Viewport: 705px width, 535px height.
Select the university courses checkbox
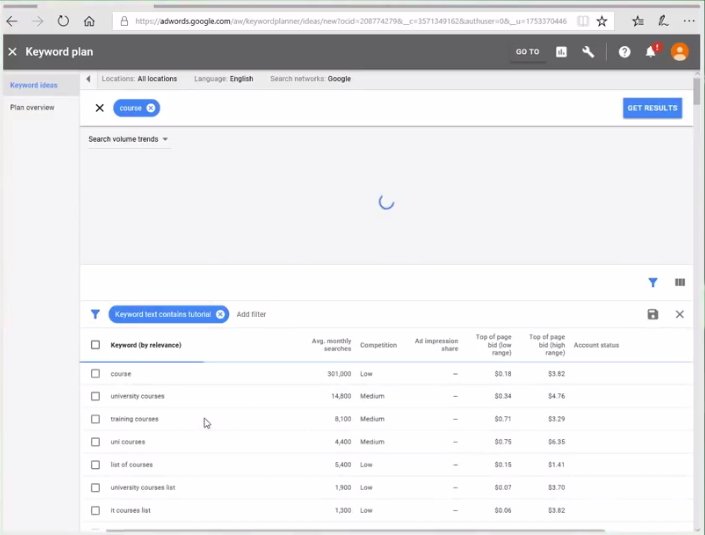pos(95,396)
